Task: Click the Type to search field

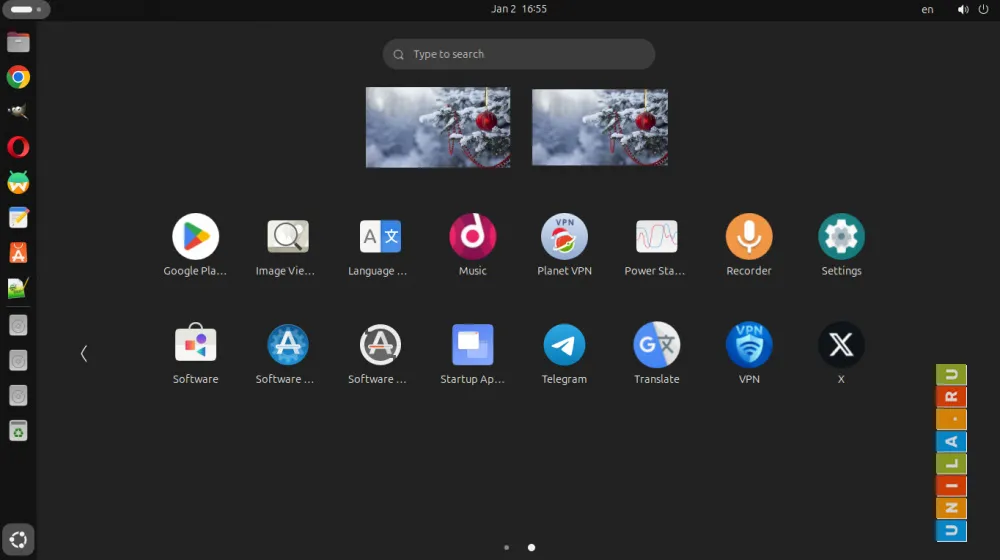Action: click(518, 54)
